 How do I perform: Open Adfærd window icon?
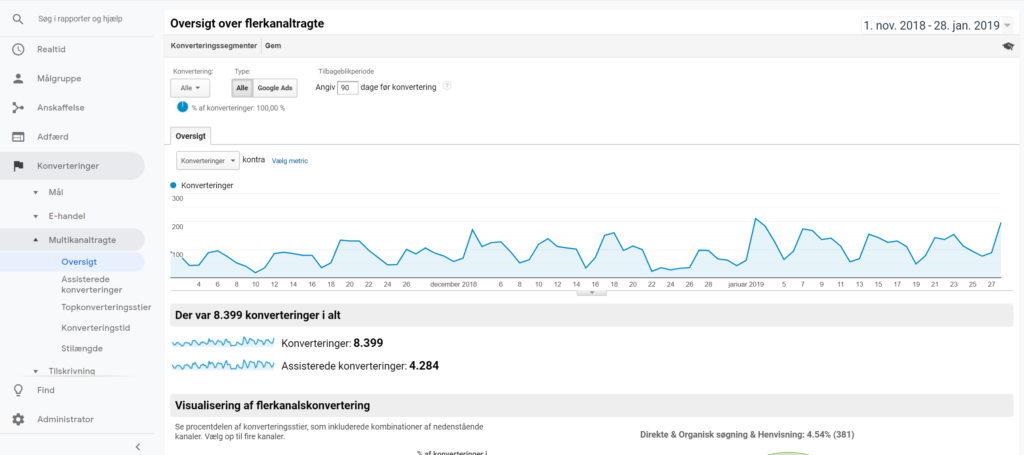point(18,137)
